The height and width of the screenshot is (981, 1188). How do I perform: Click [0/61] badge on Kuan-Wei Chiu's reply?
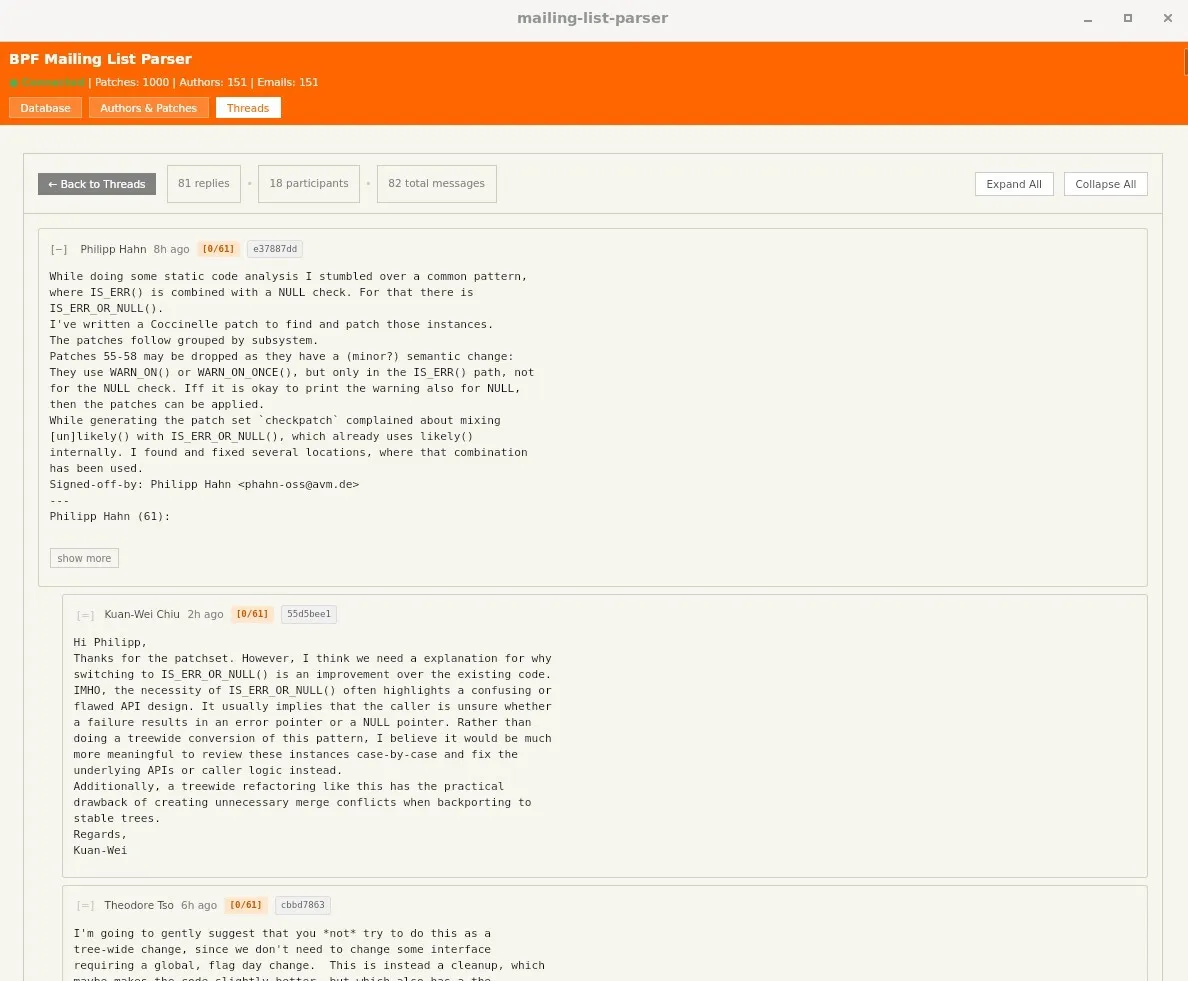252,615
